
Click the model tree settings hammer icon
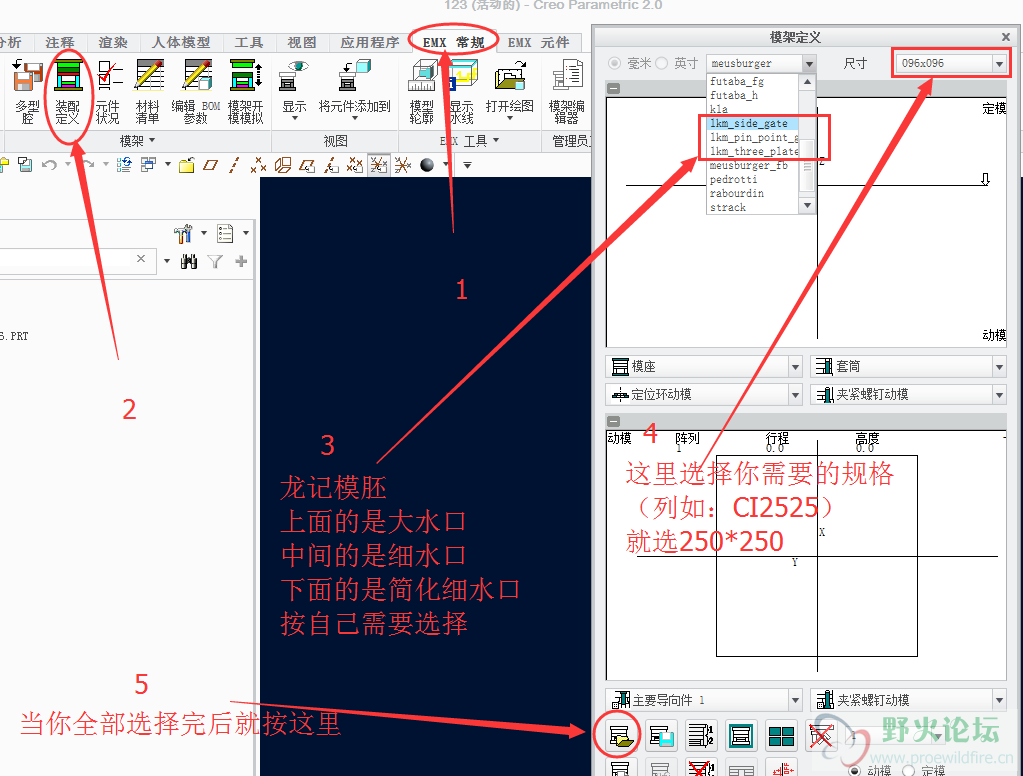(x=183, y=233)
